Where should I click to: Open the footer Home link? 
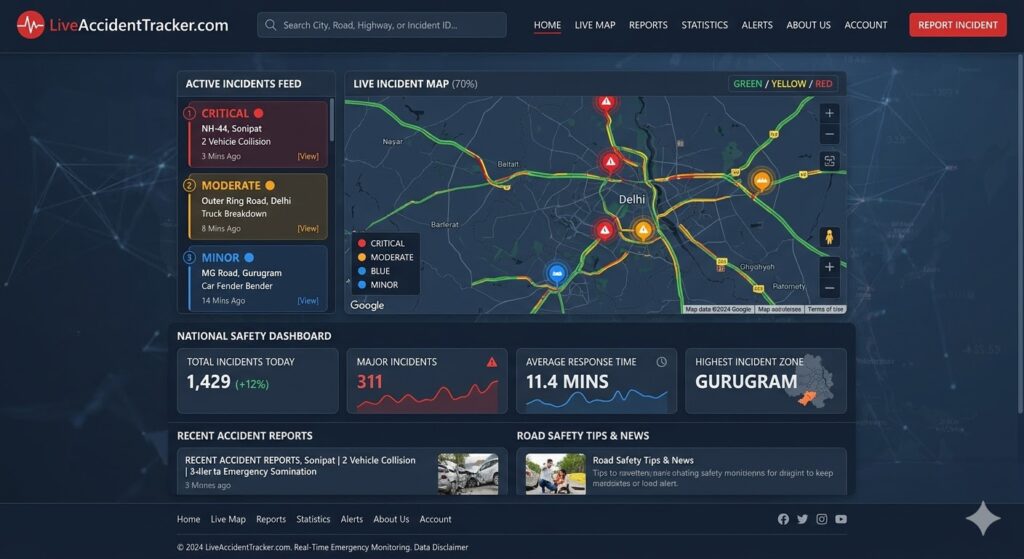[189, 519]
